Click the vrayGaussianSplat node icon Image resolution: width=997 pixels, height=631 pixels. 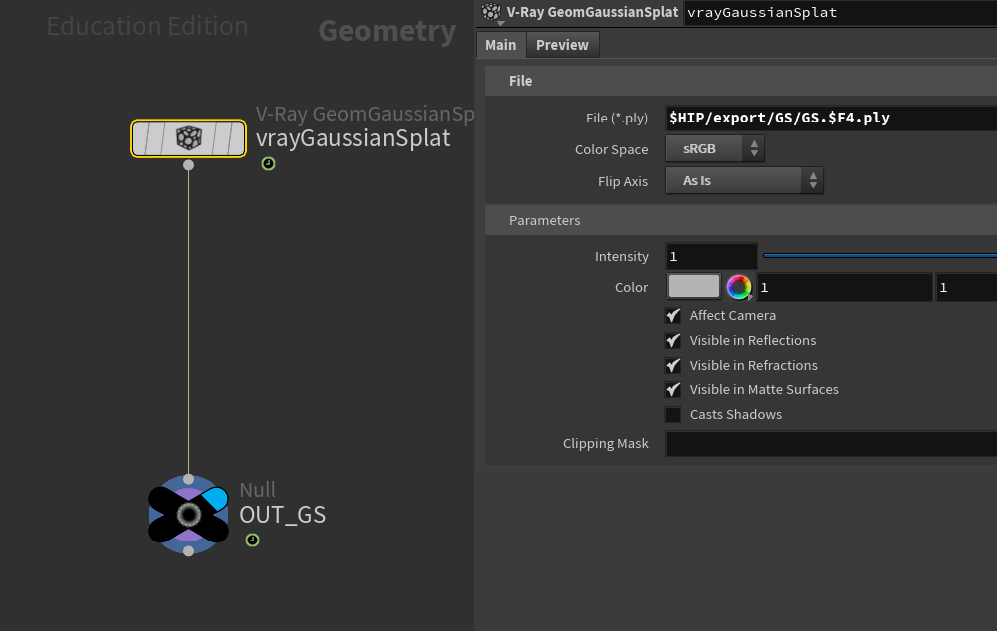[188, 138]
